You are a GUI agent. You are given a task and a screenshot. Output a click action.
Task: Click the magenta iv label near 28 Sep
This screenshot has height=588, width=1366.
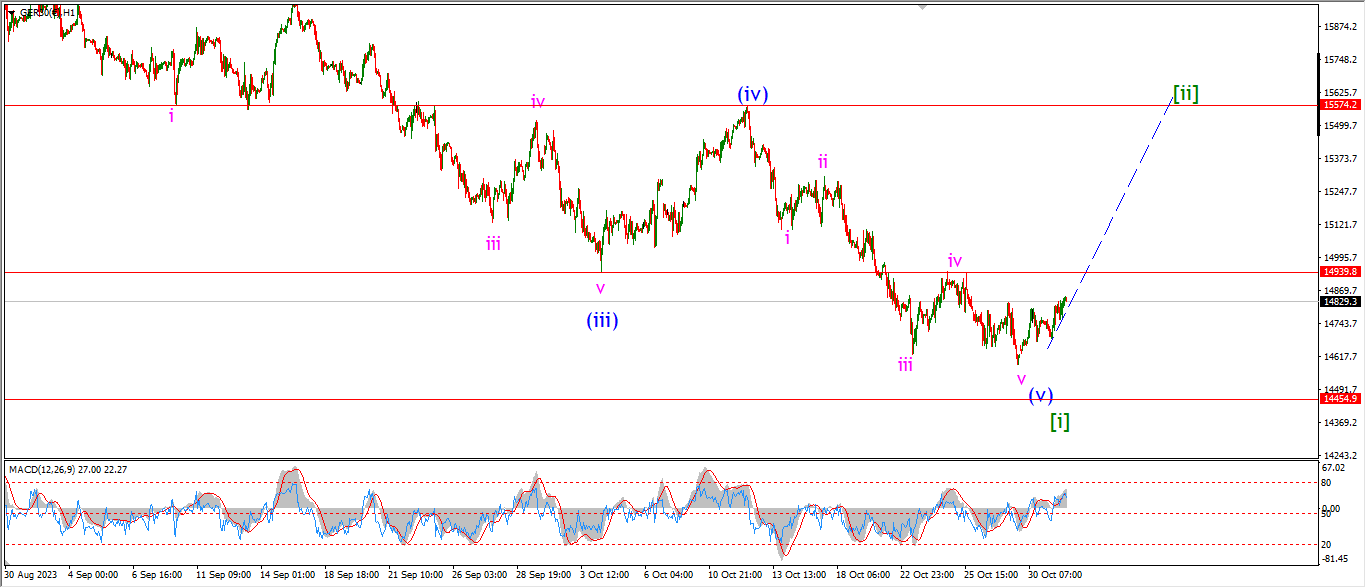(x=538, y=101)
